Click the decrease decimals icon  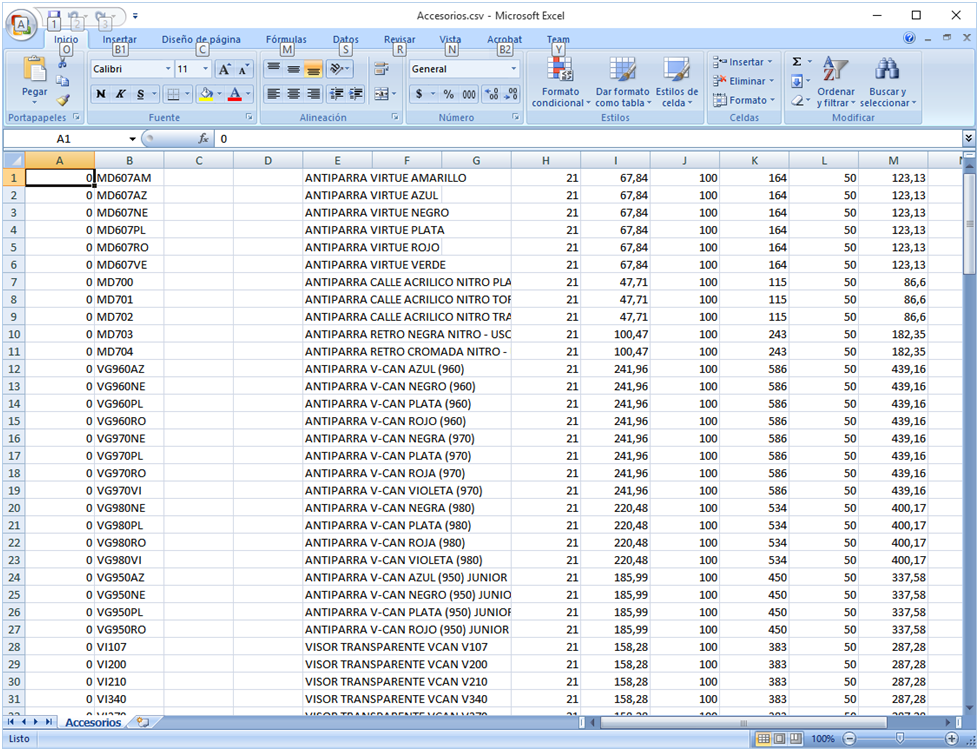pos(511,94)
